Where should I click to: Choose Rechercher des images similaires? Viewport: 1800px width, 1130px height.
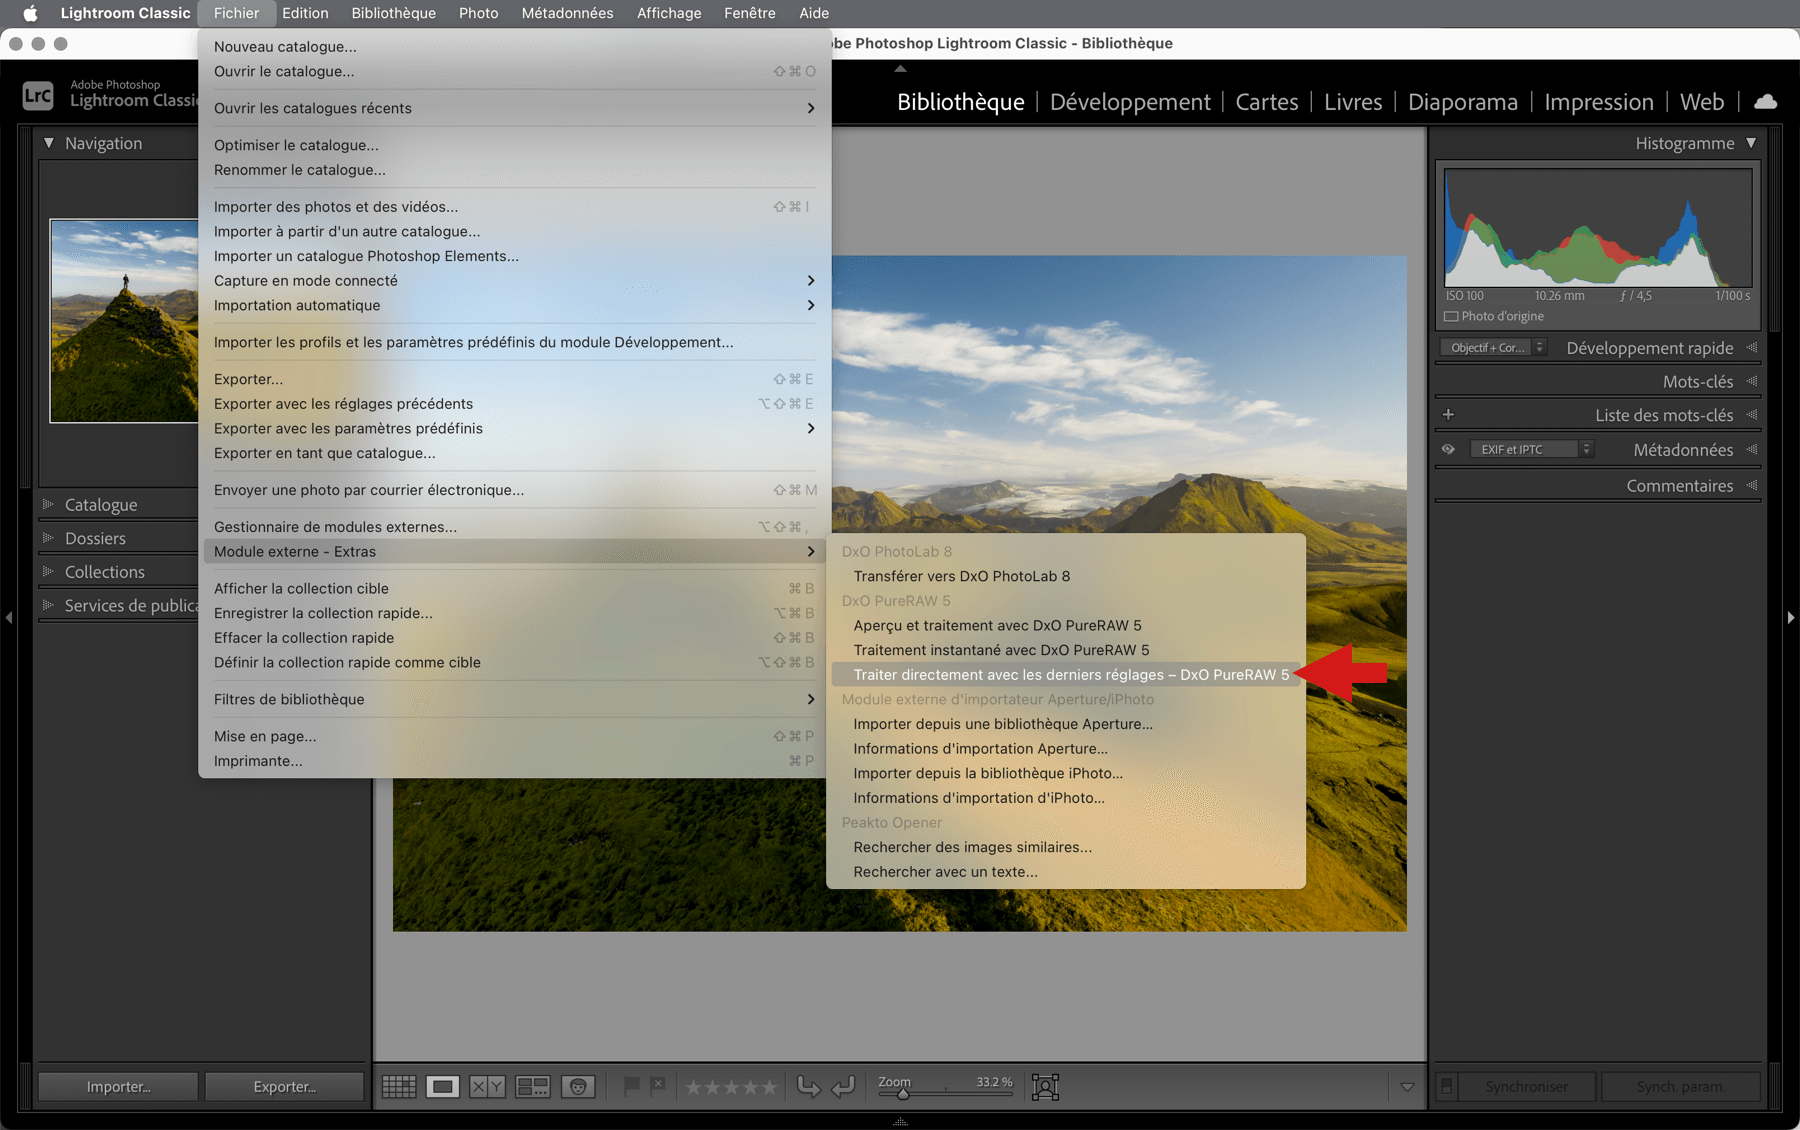1066,847
